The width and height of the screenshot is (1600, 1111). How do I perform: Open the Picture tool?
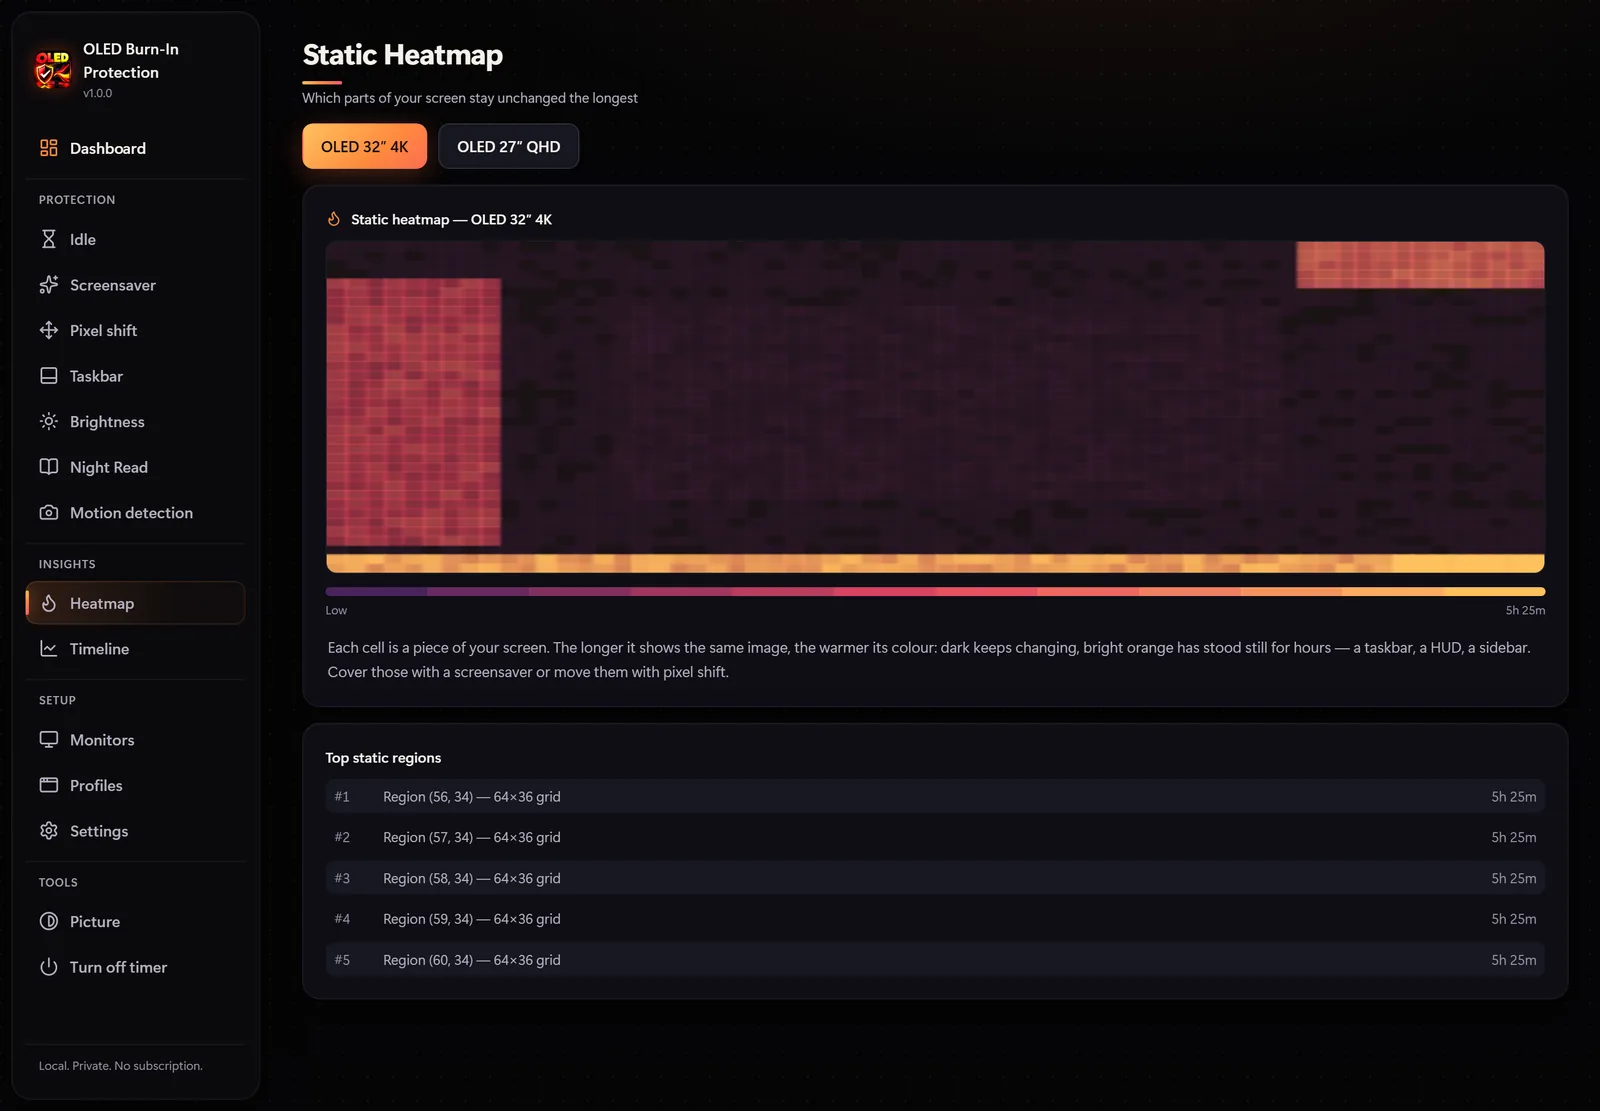(135, 921)
